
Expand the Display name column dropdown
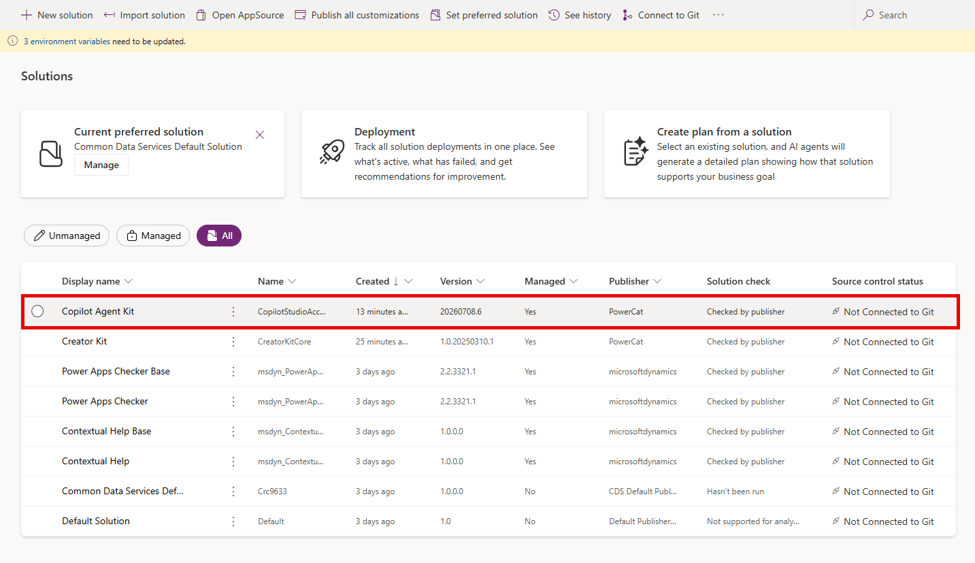(128, 281)
